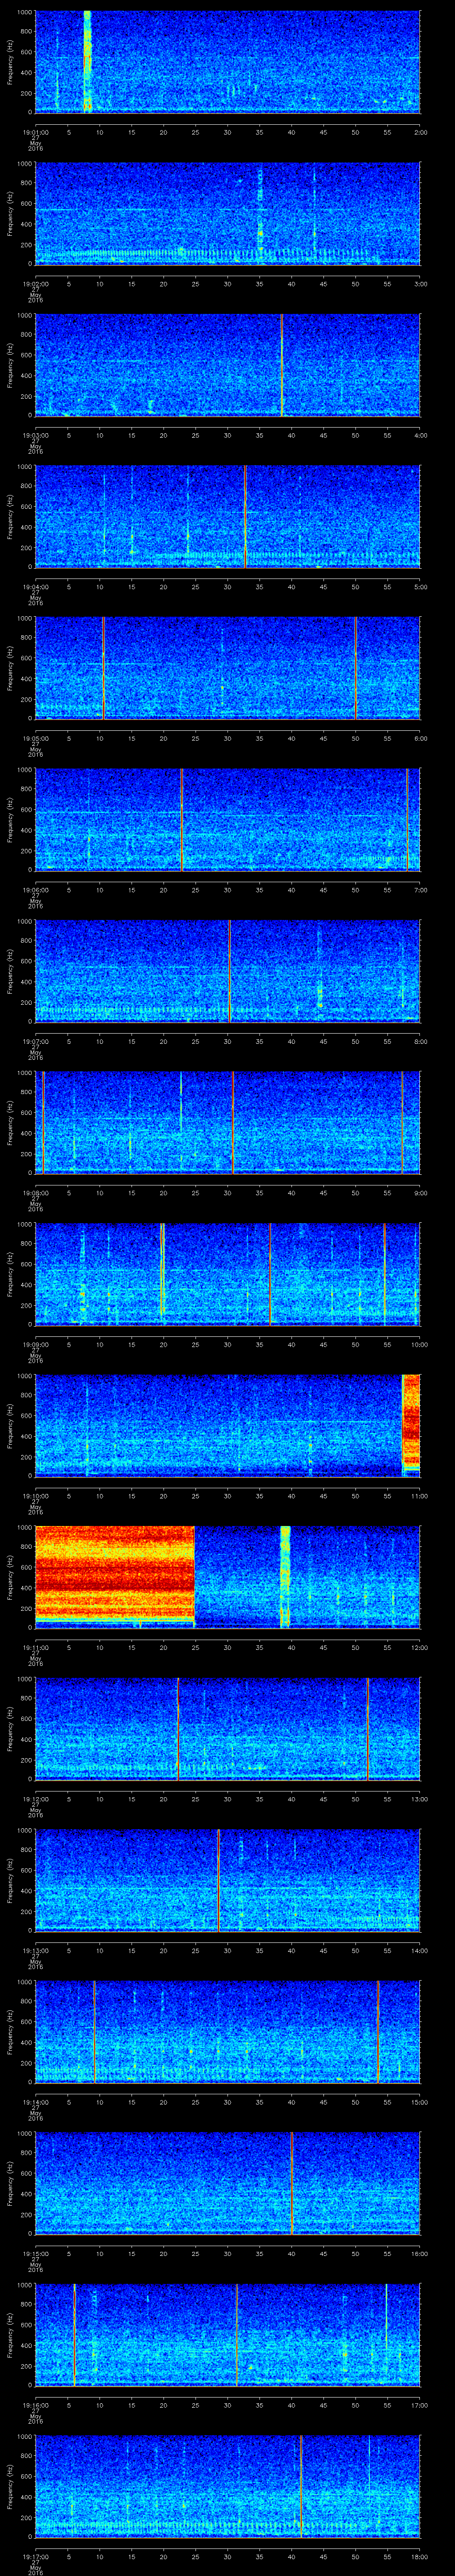The height and width of the screenshot is (2576, 455).
Task: Select the spectrogram panel starting at 19:11:00
Action: click(x=228, y=1577)
